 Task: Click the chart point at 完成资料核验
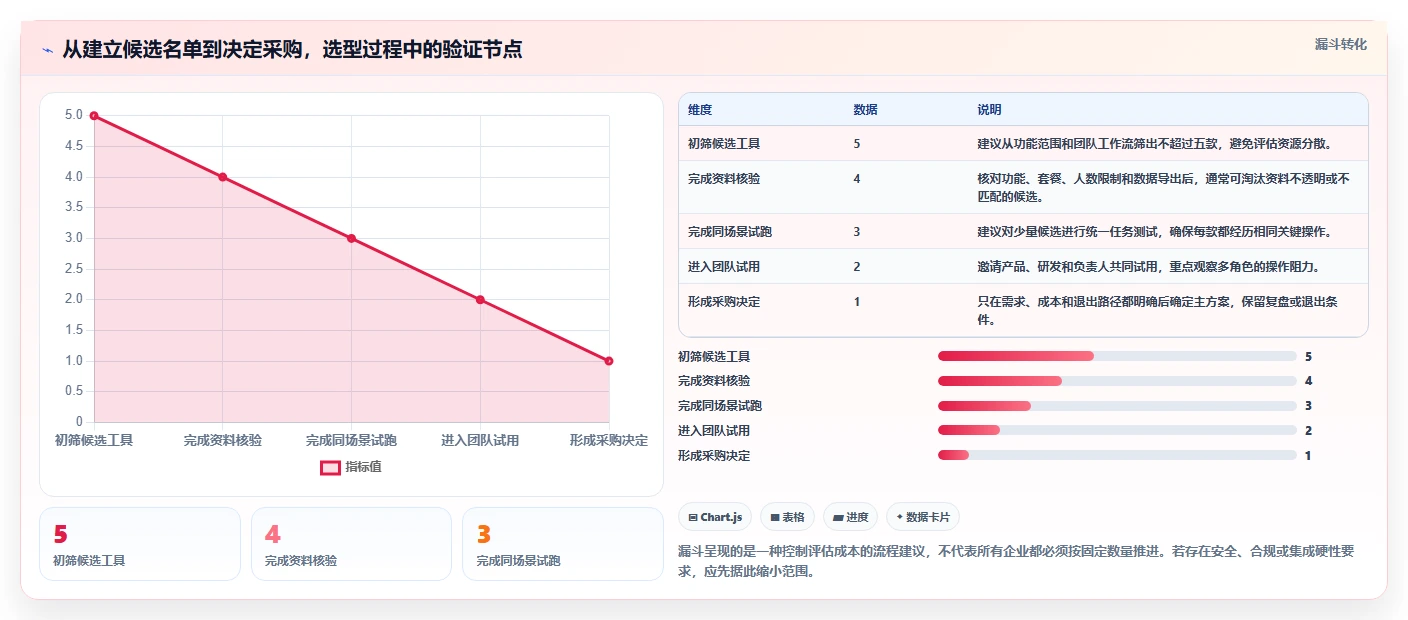[223, 177]
